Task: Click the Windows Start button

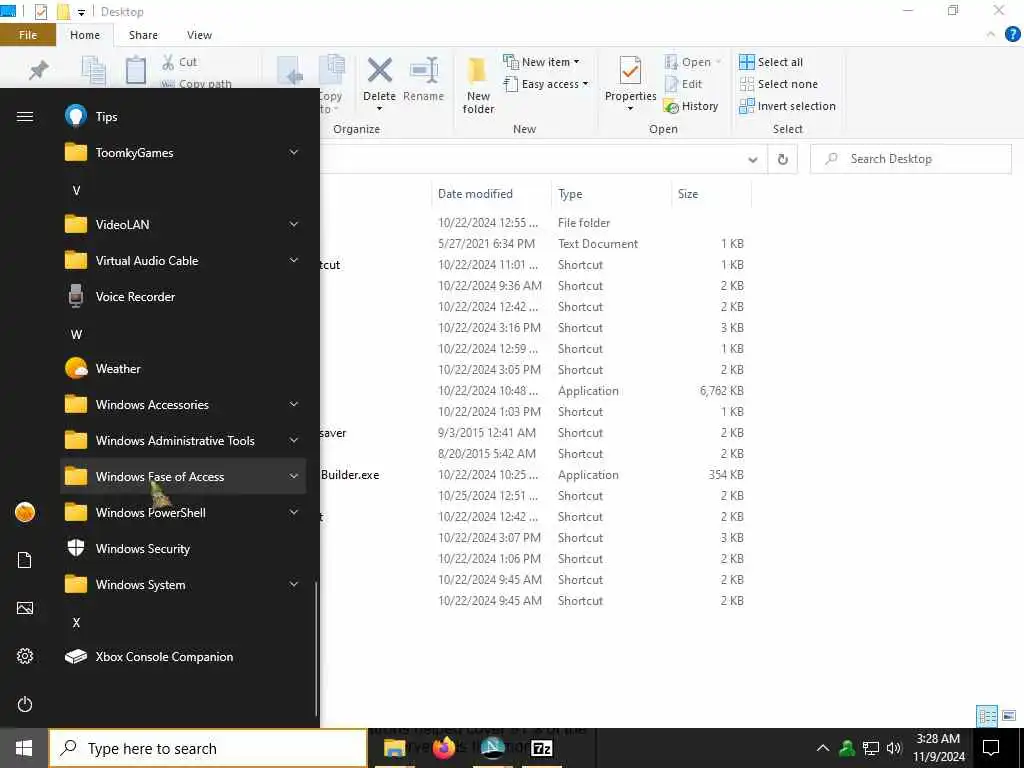Action: click(x=24, y=748)
